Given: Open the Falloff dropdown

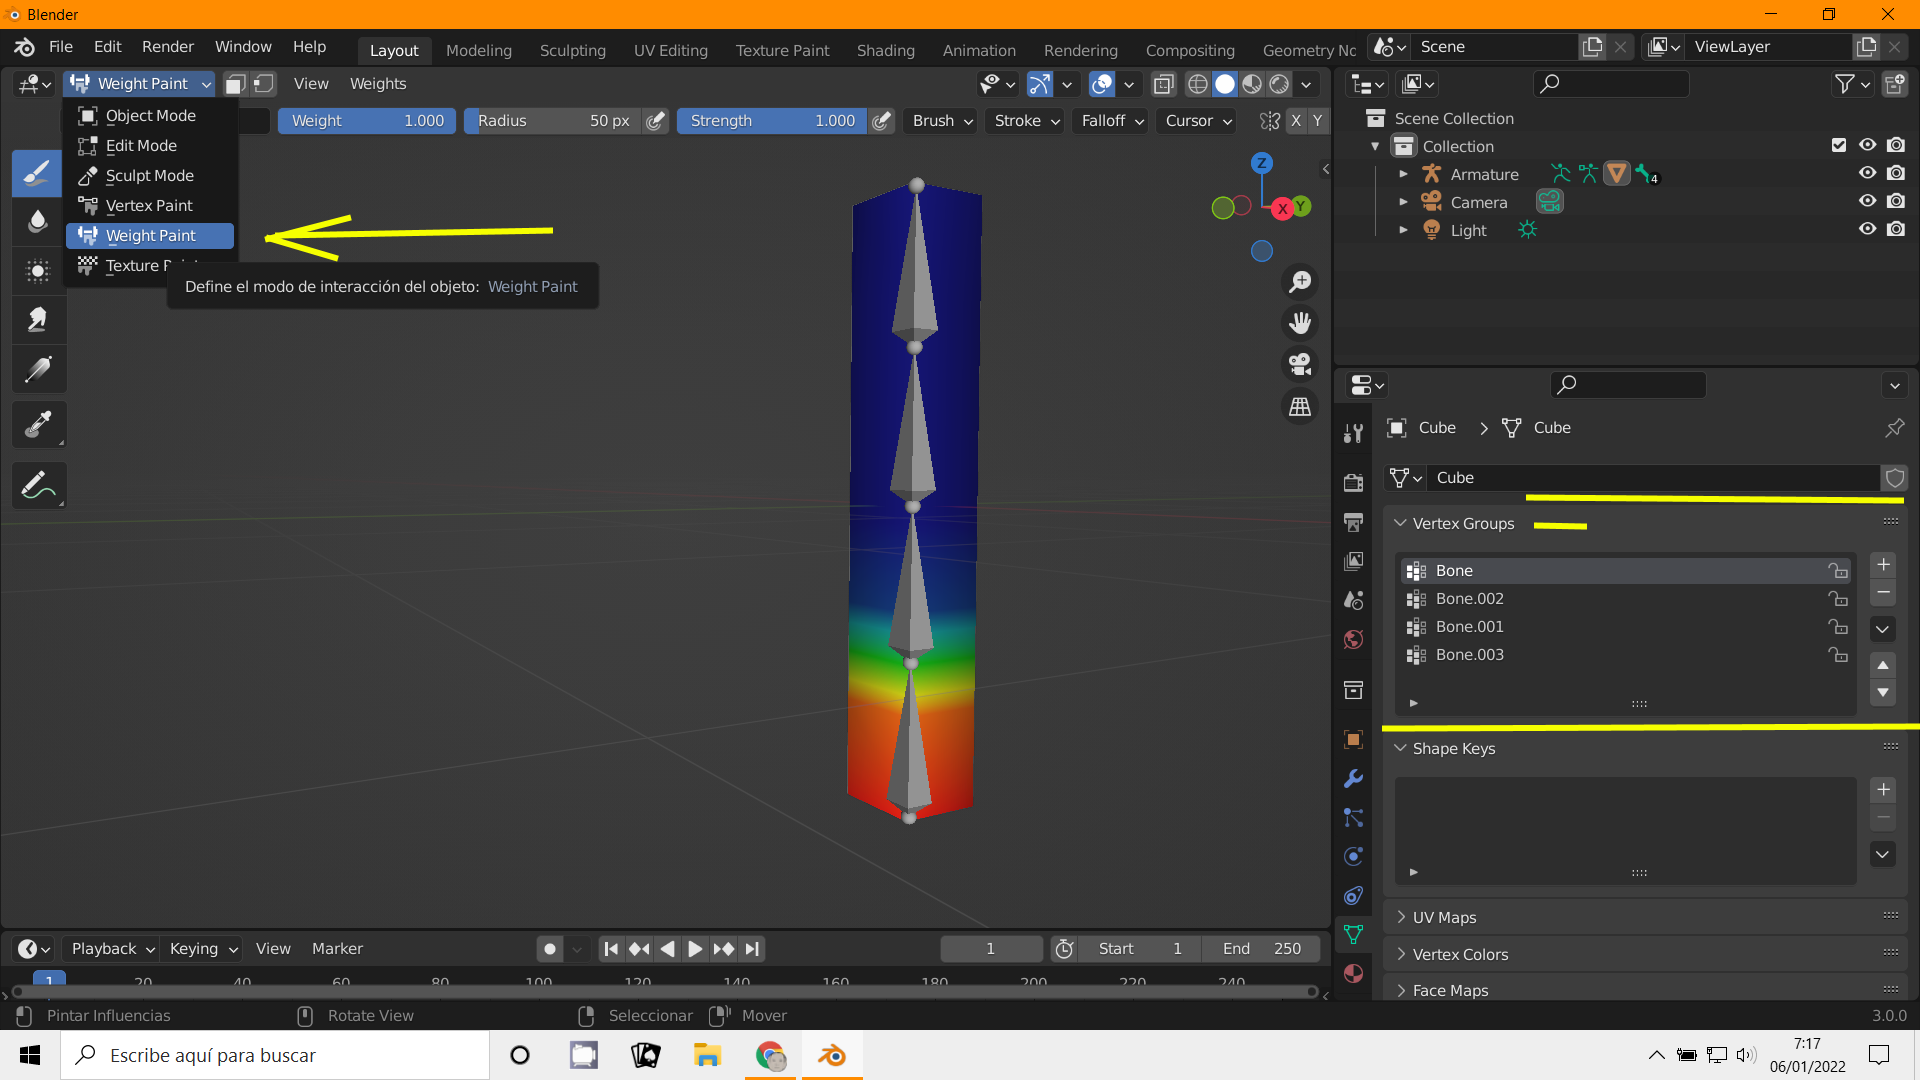Looking at the screenshot, I should coord(1112,121).
